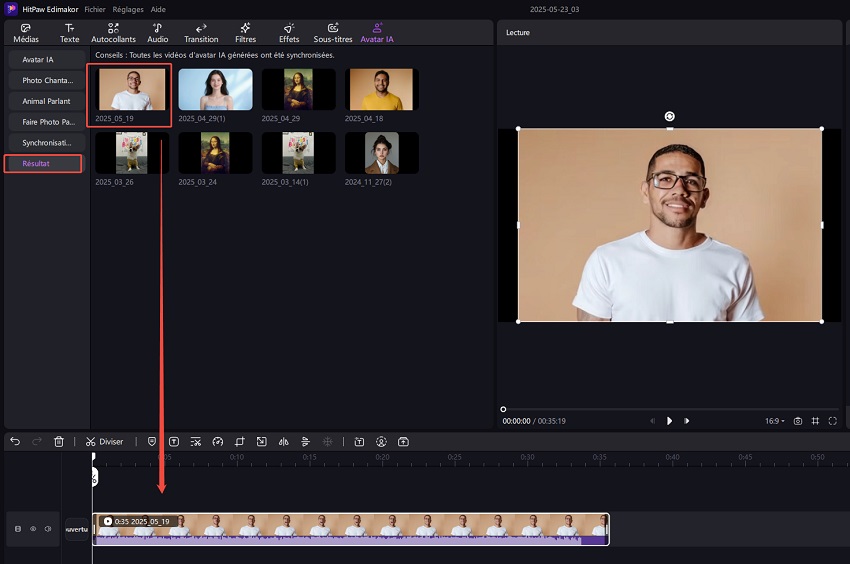This screenshot has width=850, height=564.
Task: Click the speed gauge icon
Action: (218, 442)
